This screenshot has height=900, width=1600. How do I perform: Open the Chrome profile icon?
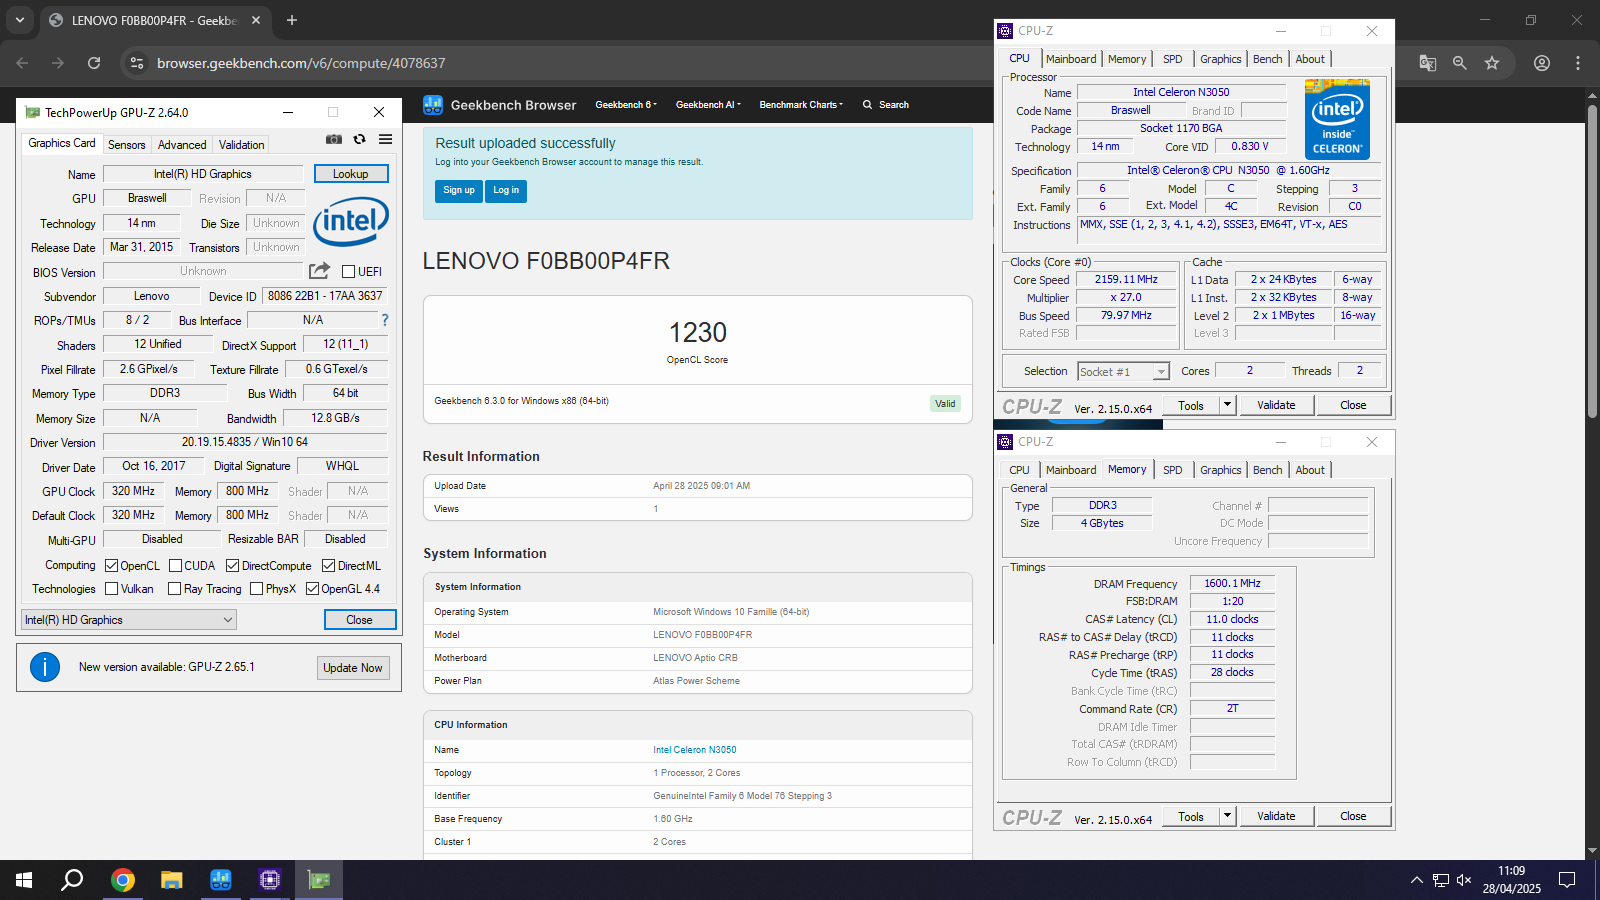[x=1542, y=63]
